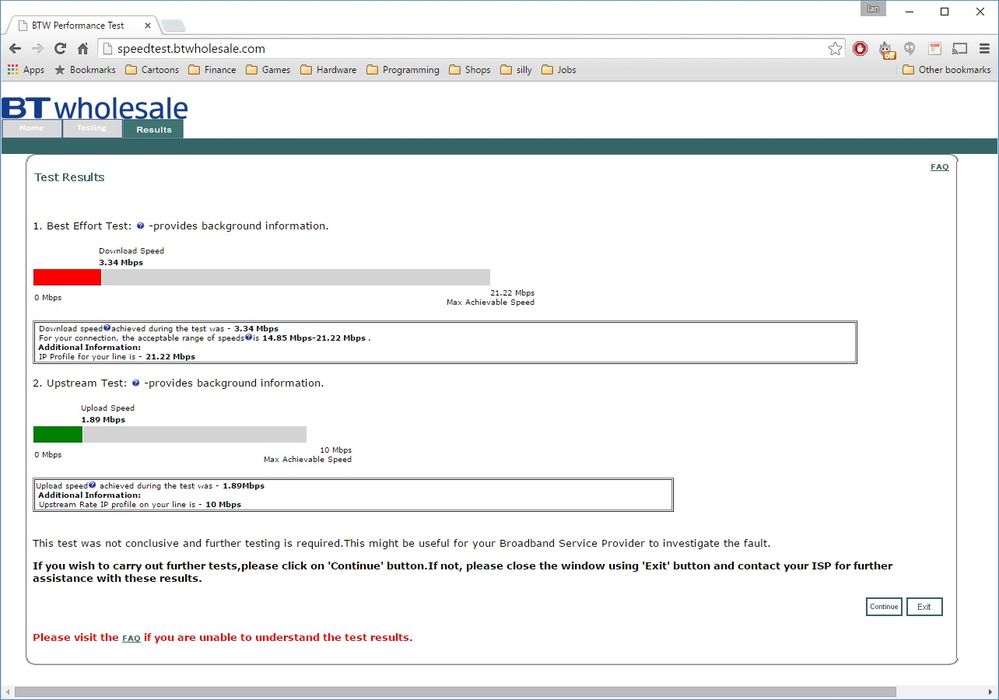999x700 pixels.
Task: Click horizontal scrollbar left arrow
Action: (8, 692)
